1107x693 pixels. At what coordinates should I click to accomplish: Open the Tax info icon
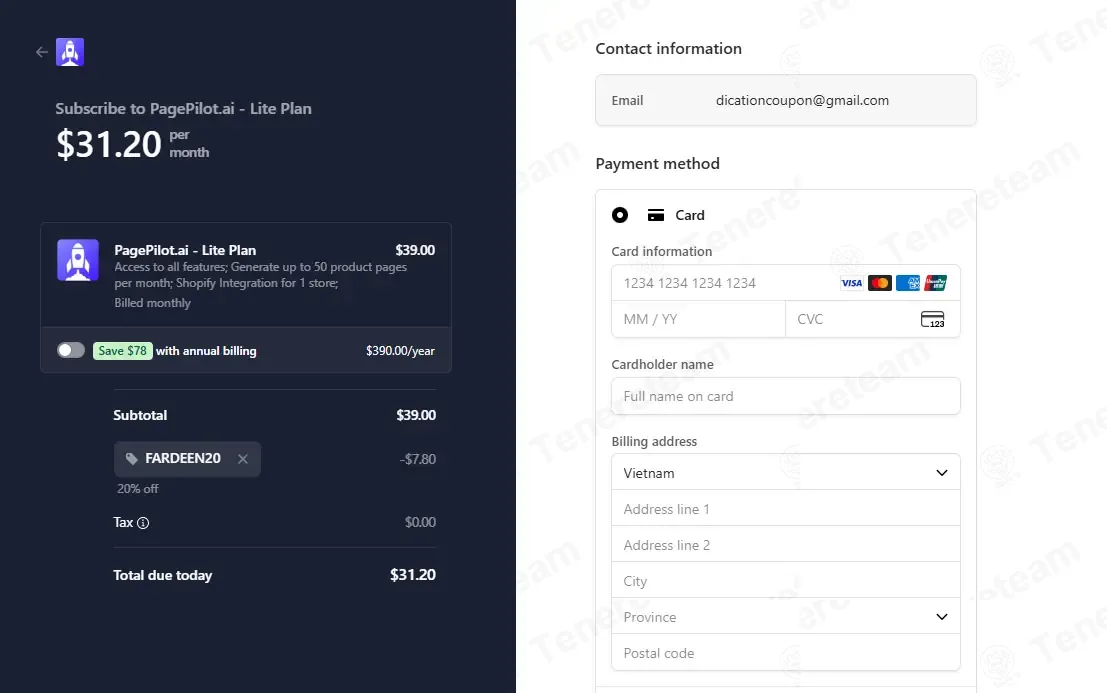143,523
